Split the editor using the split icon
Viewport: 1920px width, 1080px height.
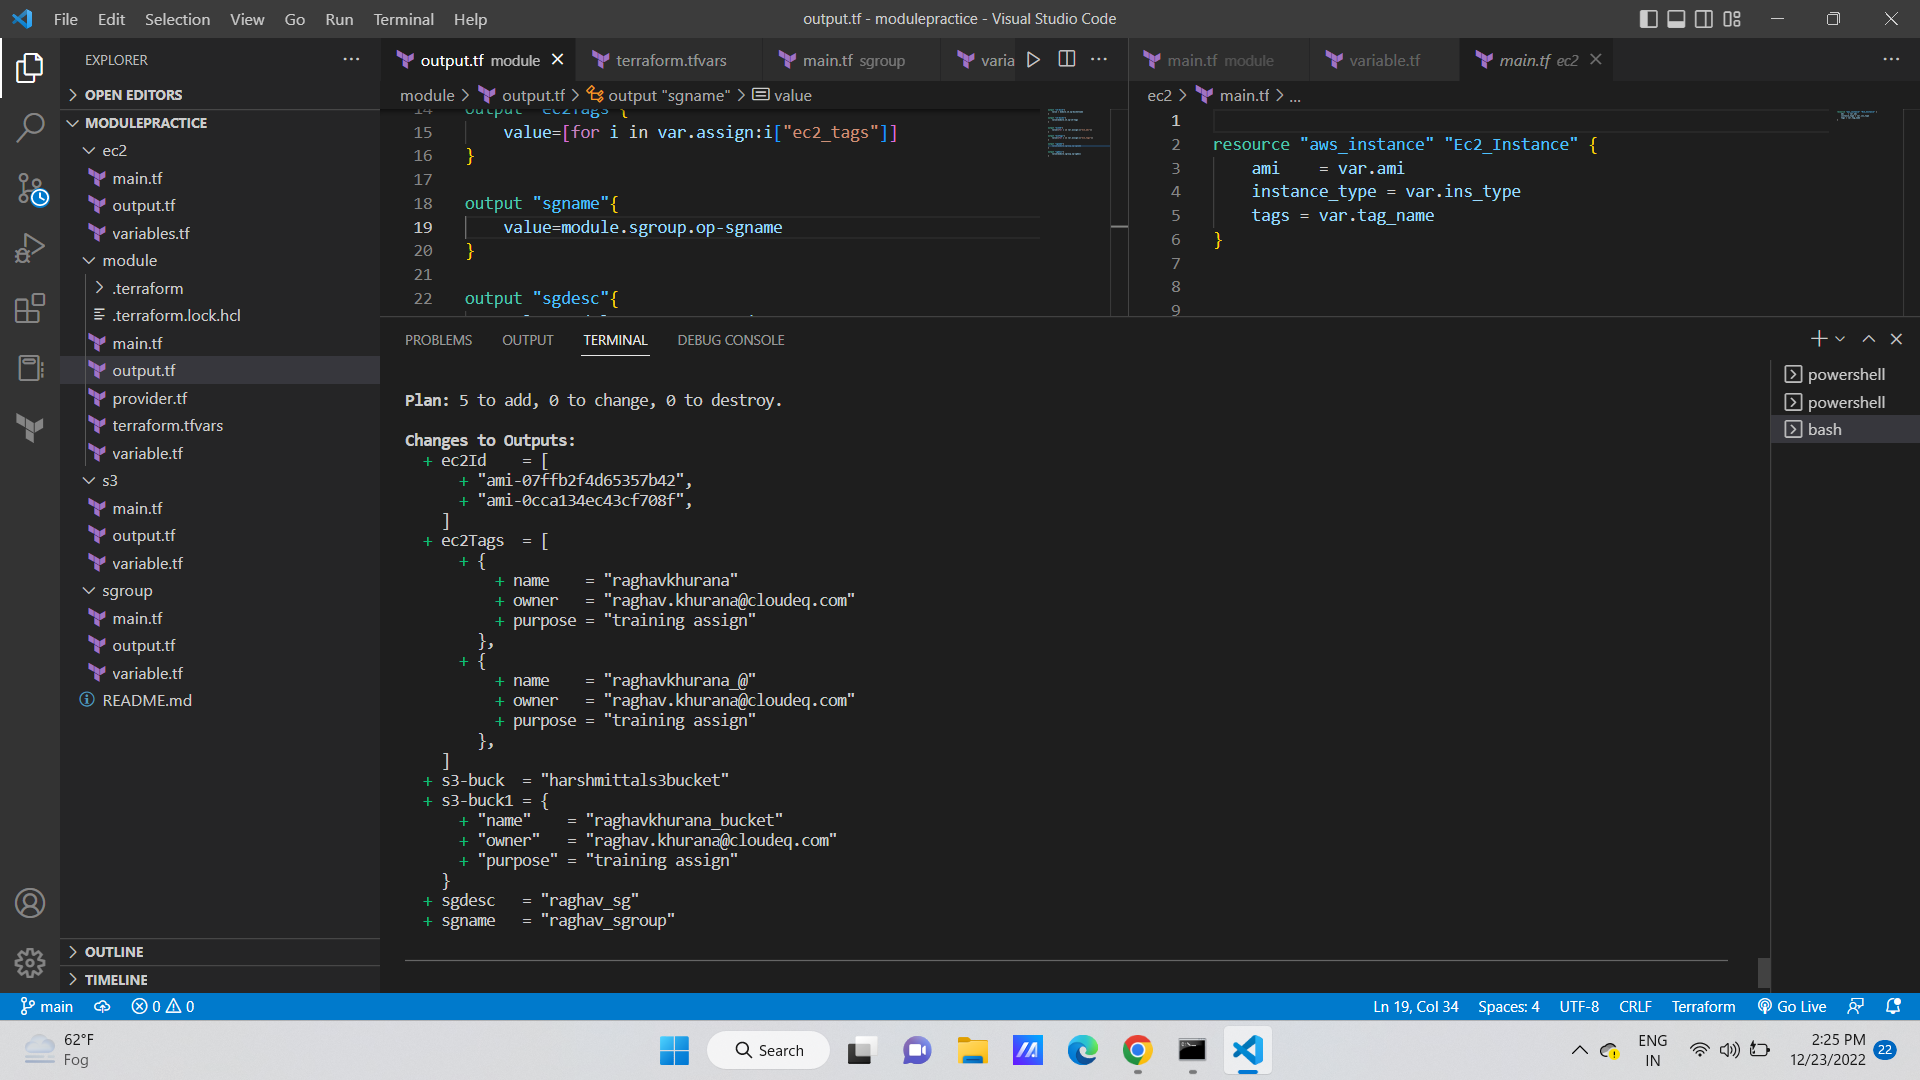tap(1066, 60)
